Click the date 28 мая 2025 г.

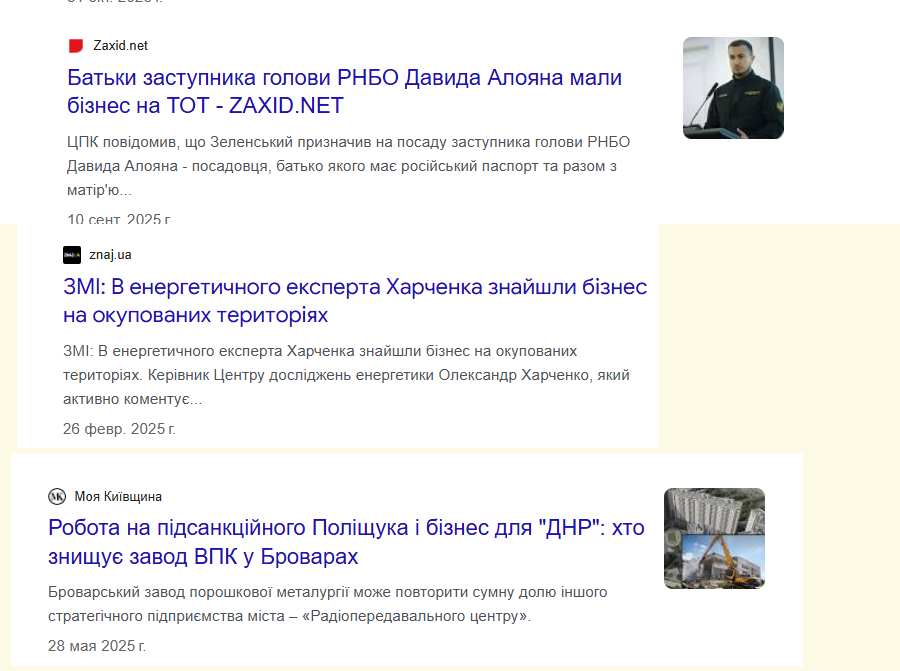(x=97, y=645)
